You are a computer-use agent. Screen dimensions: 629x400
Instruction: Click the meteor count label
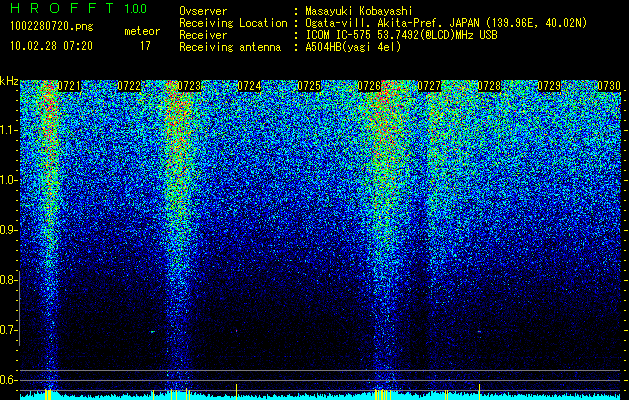pos(142,31)
